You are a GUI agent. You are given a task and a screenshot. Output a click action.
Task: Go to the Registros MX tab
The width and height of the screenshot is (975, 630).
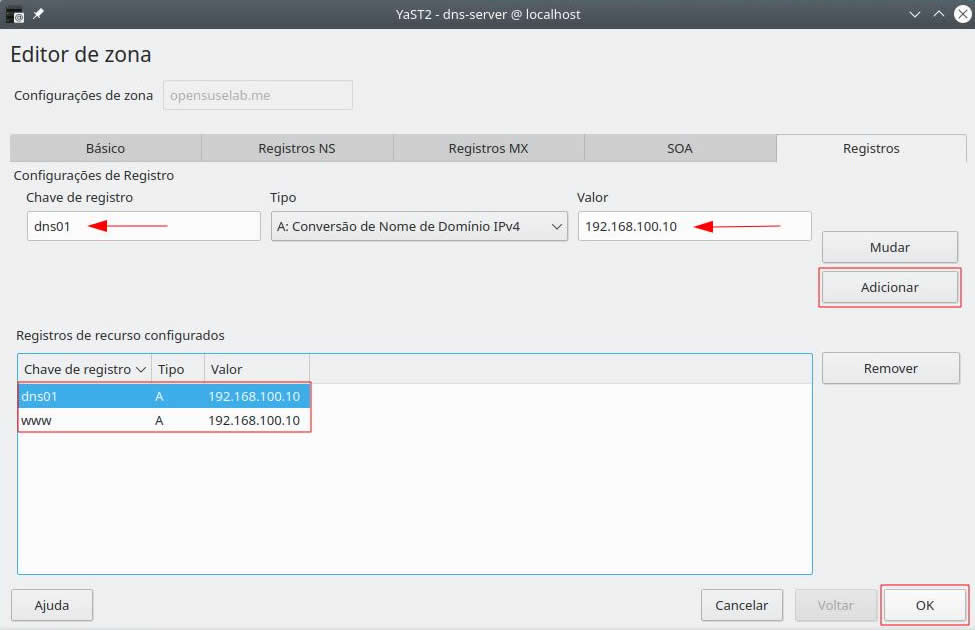tap(488, 148)
